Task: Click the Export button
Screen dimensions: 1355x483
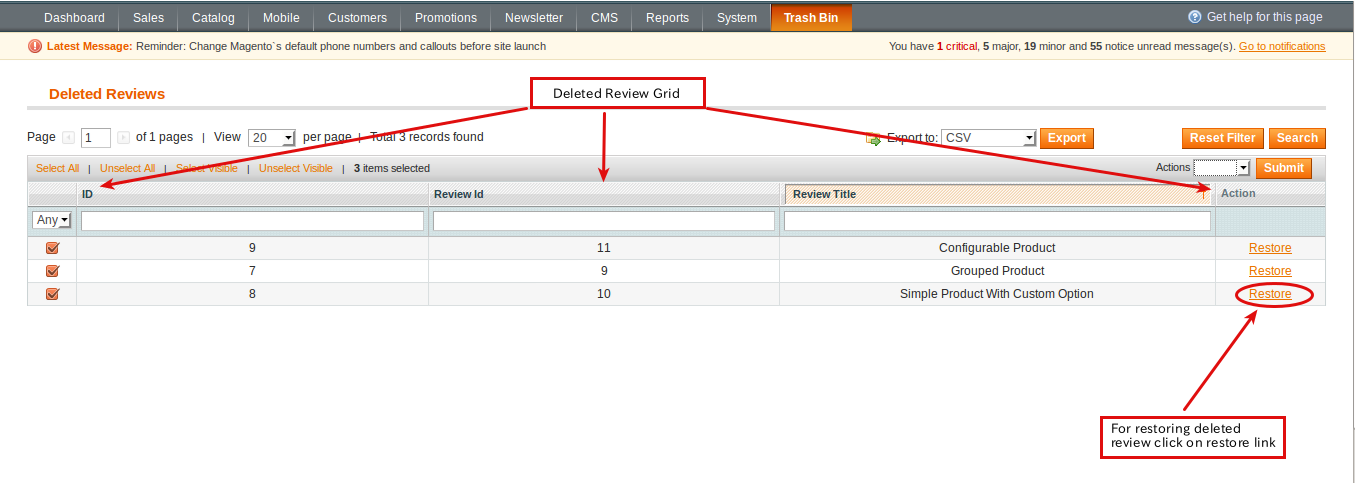Action: point(1067,138)
